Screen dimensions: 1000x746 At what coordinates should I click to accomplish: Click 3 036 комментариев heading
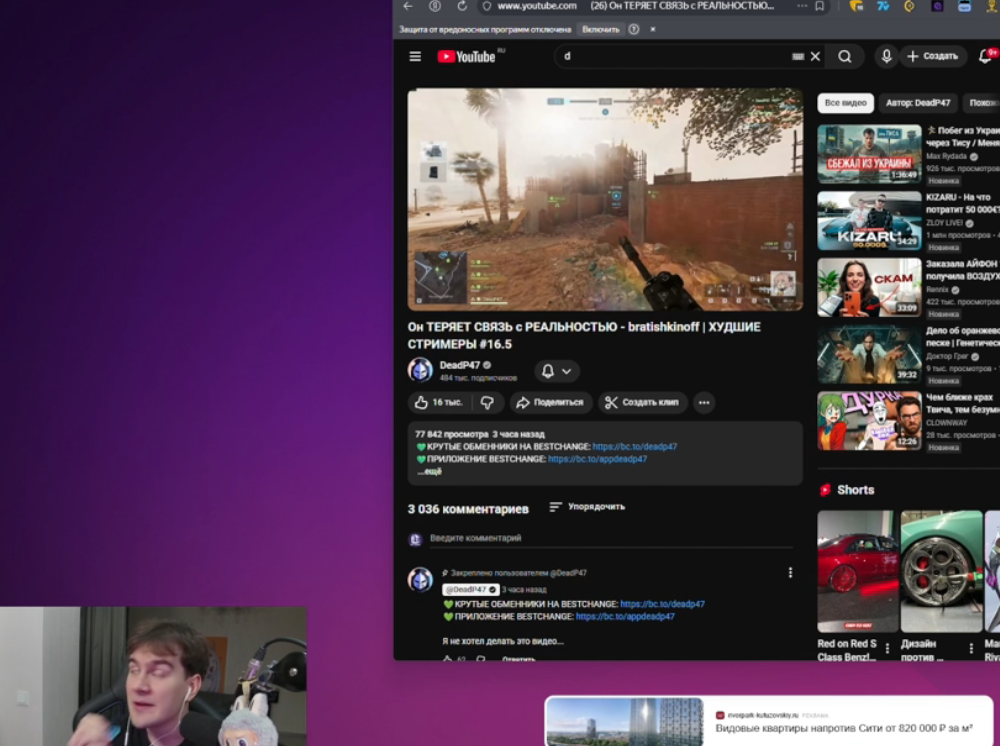click(x=468, y=509)
